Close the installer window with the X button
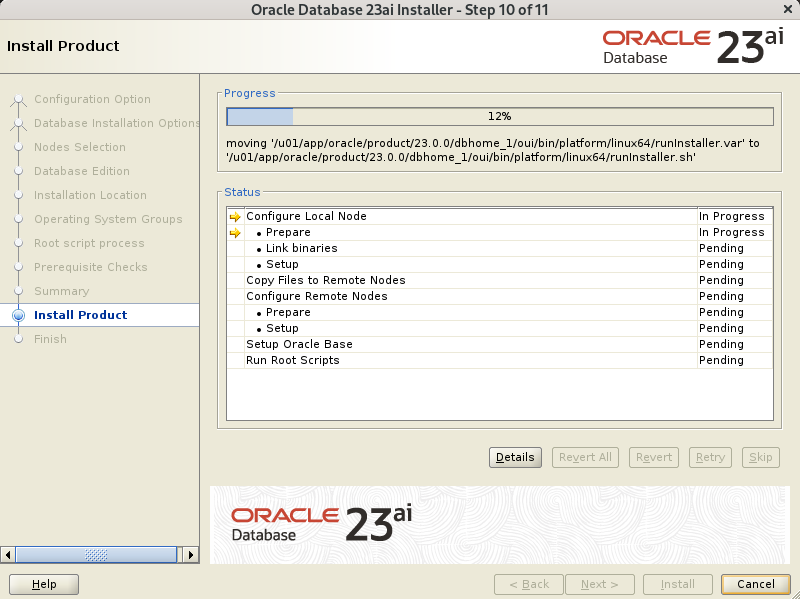This screenshot has width=800, height=599. tap(788, 9)
